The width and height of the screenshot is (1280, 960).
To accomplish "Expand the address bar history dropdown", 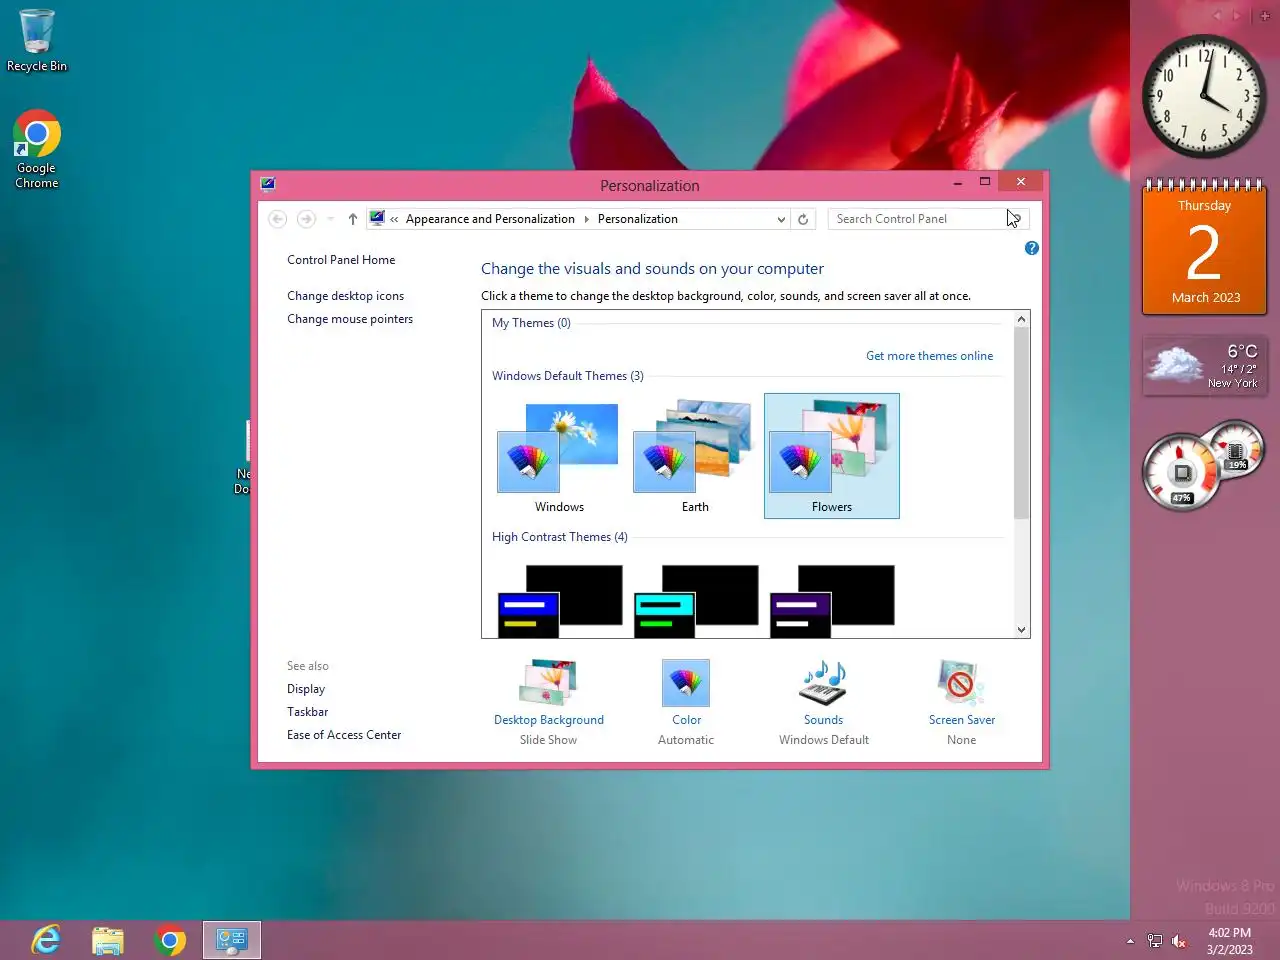I will click(781, 219).
